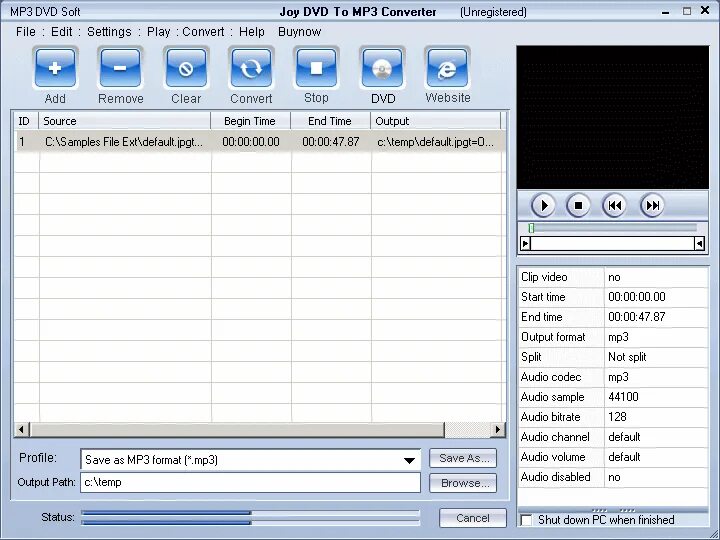Click the Status progress bar

point(250,518)
